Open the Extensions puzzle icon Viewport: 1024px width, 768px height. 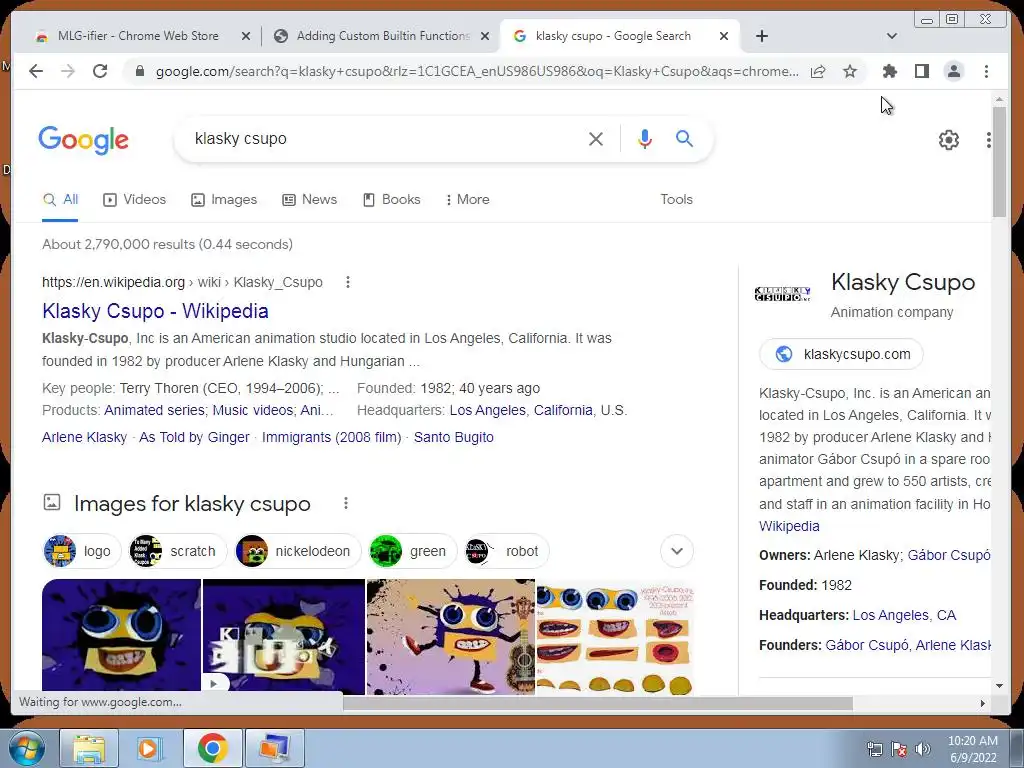point(889,71)
